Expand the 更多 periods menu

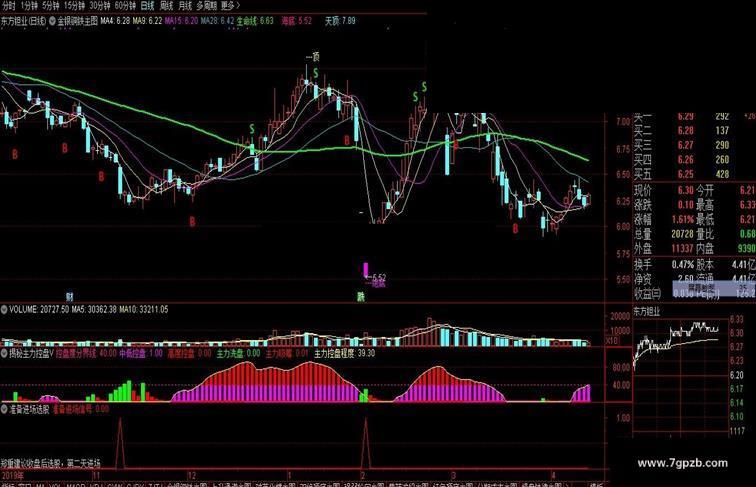pos(230,6)
